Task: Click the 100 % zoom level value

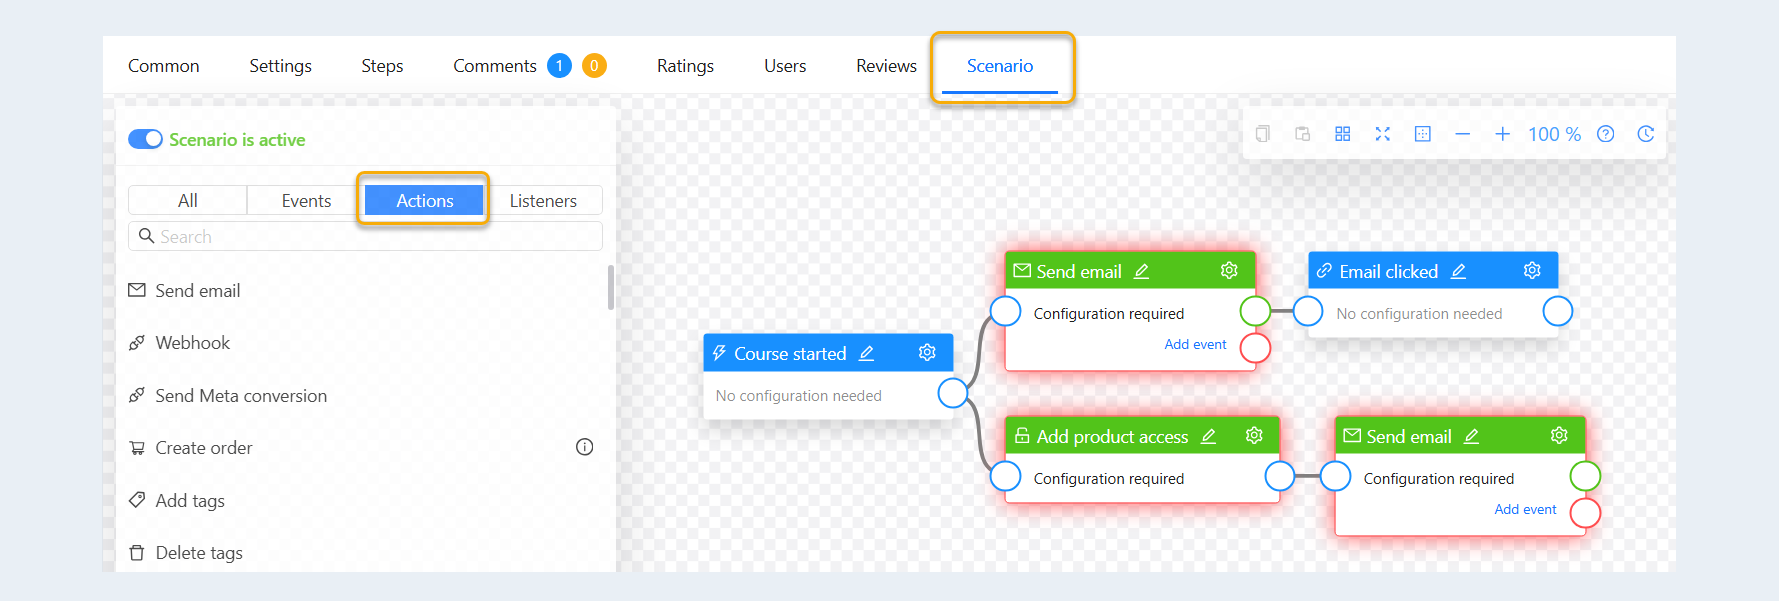Action: (1554, 134)
